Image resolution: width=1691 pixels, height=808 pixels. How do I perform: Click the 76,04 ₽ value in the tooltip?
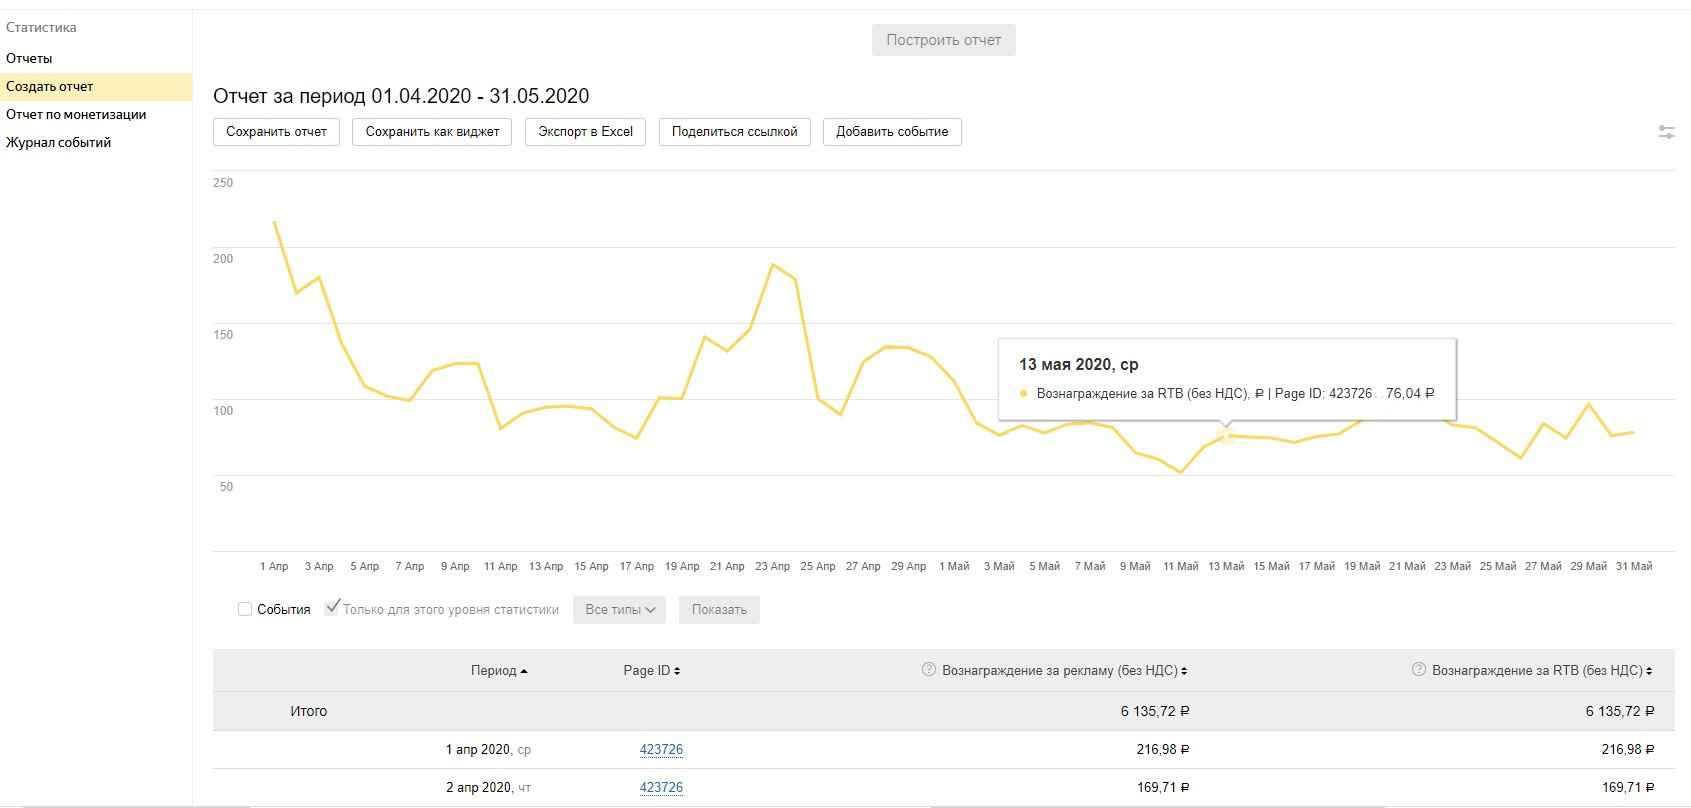tap(1410, 393)
